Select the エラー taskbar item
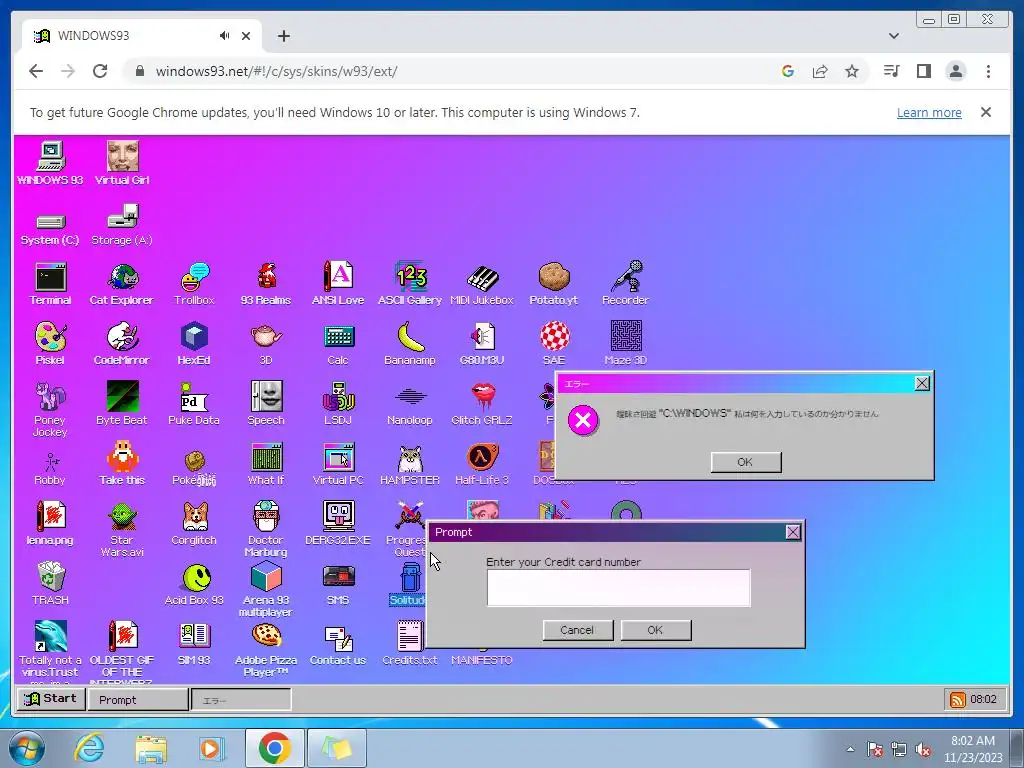The image size is (1024, 768). point(241,700)
